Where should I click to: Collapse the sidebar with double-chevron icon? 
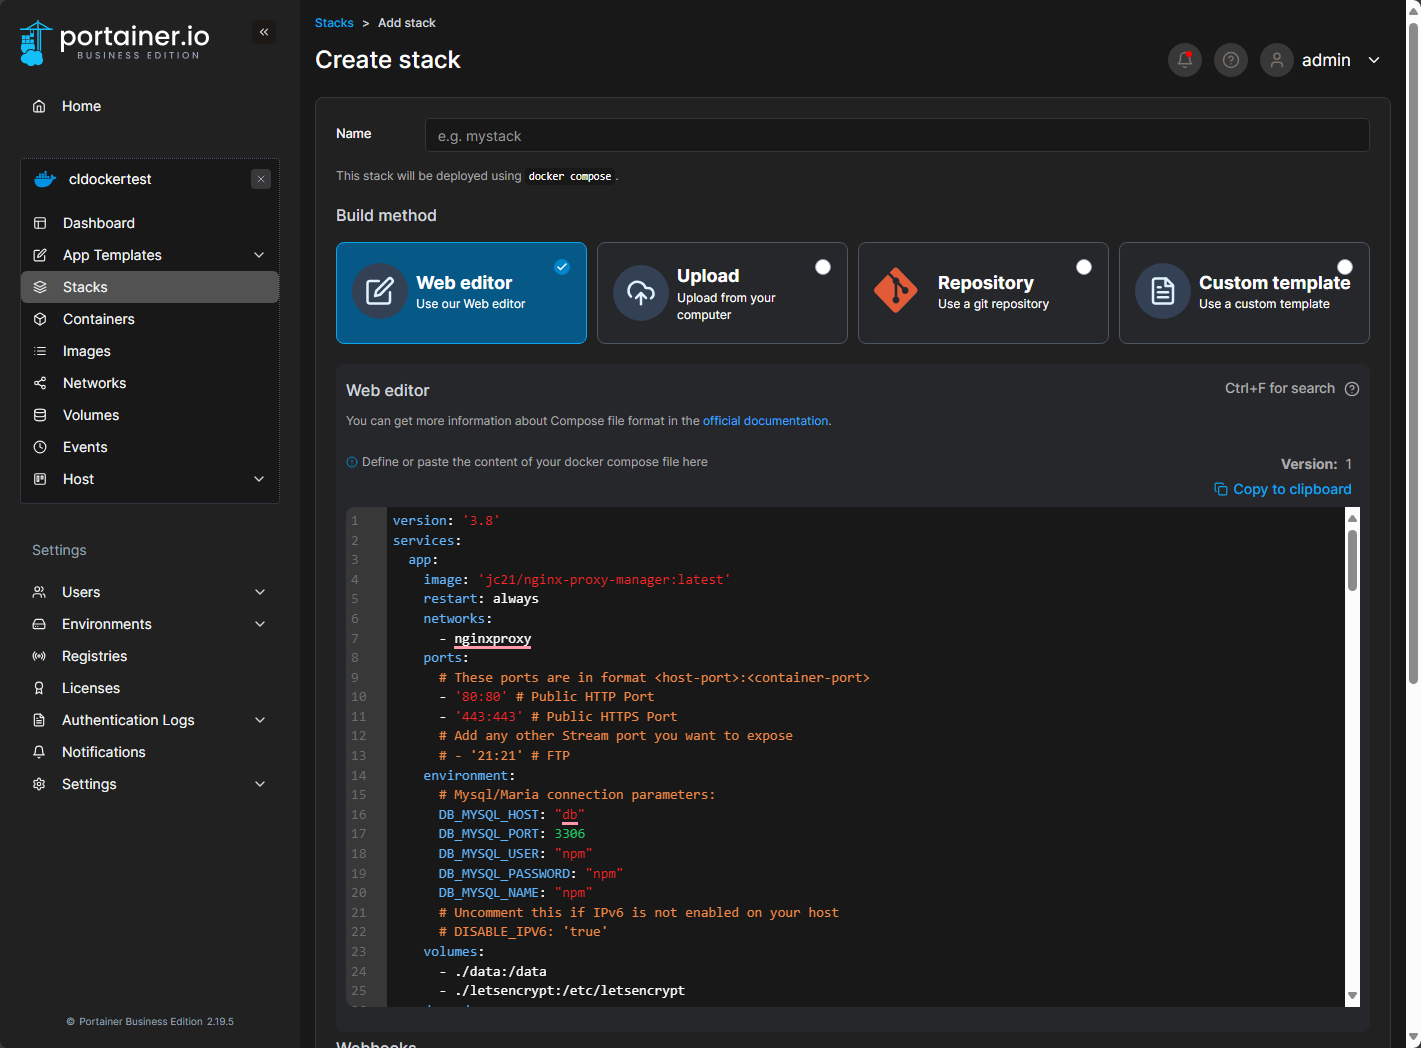click(x=264, y=32)
